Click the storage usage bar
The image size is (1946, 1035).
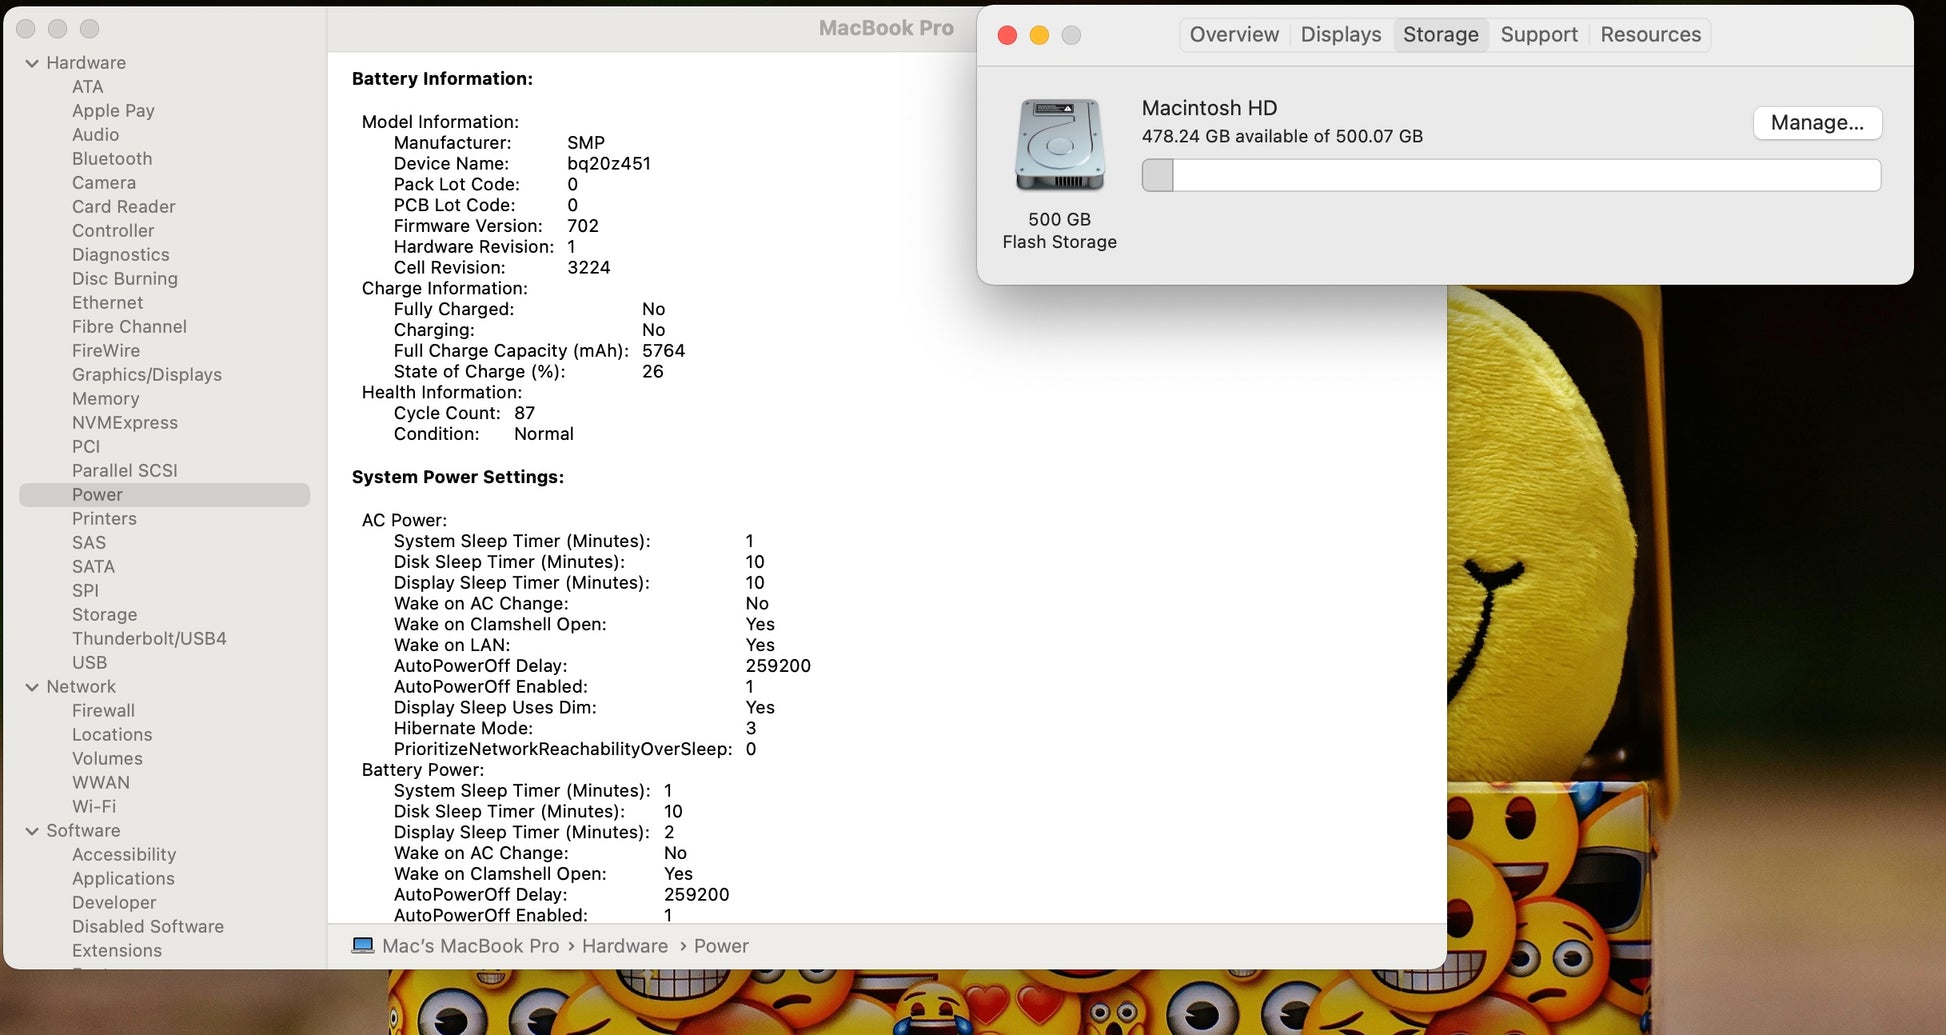pos(1510,176)
